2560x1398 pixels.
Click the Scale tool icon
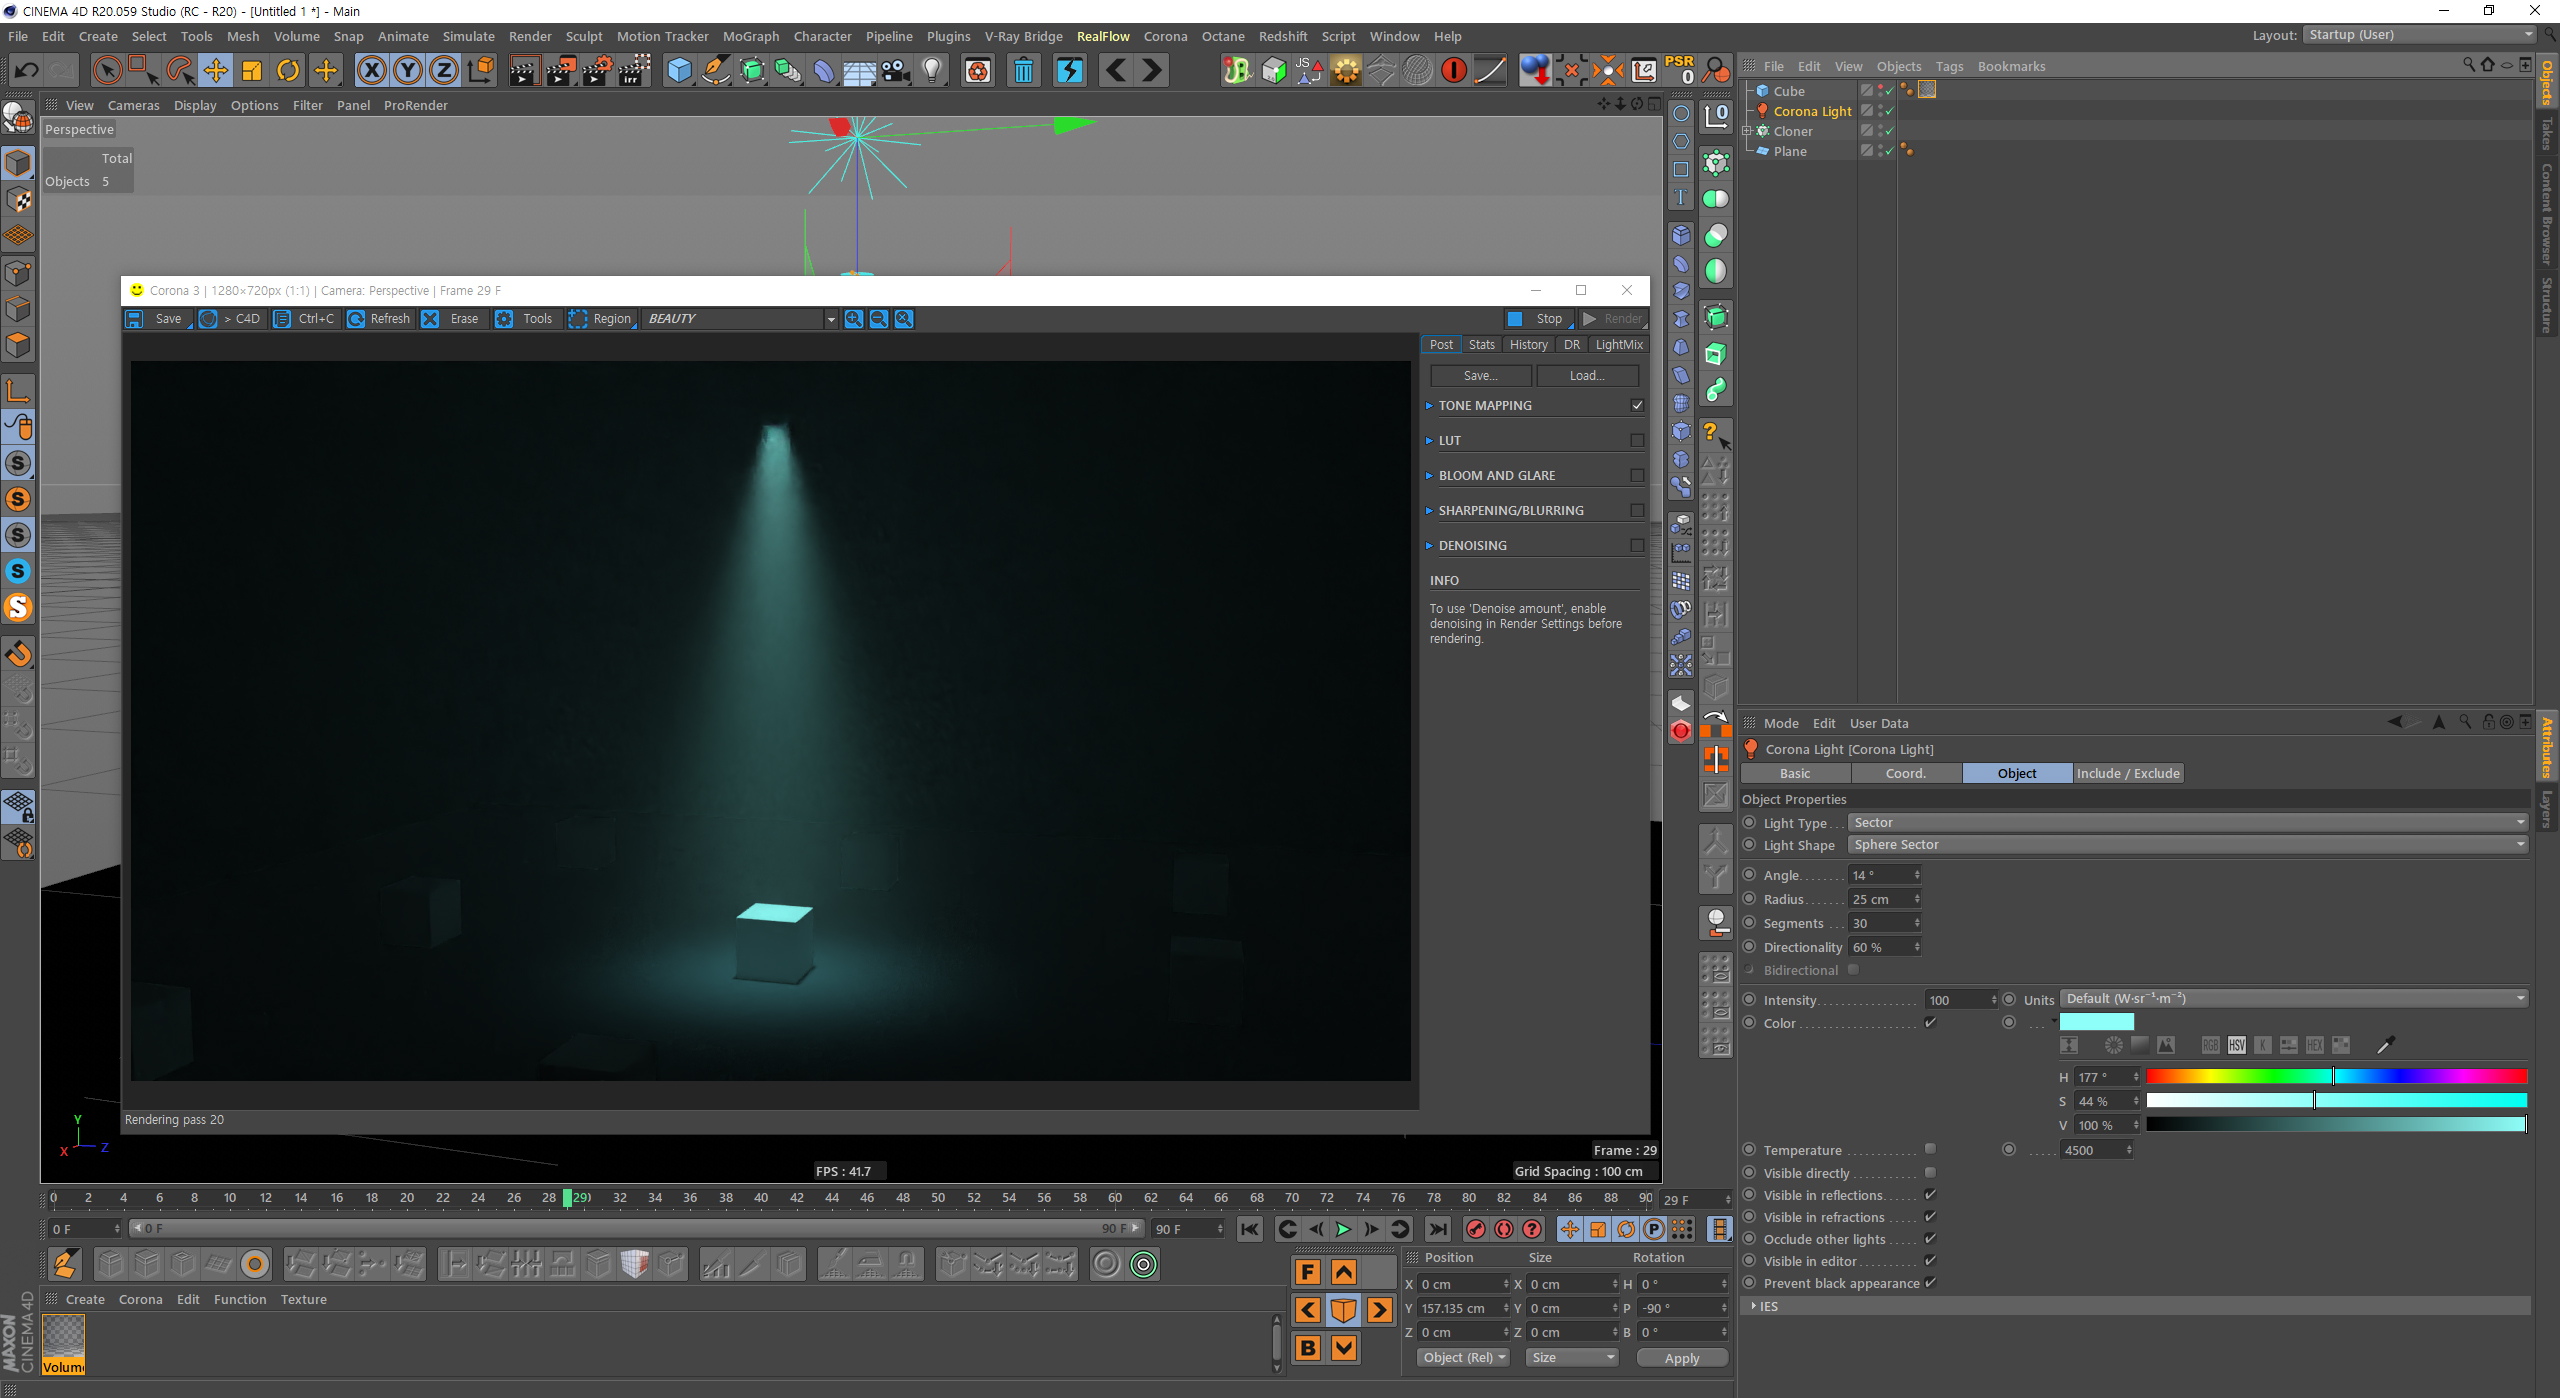coord(252,70)
